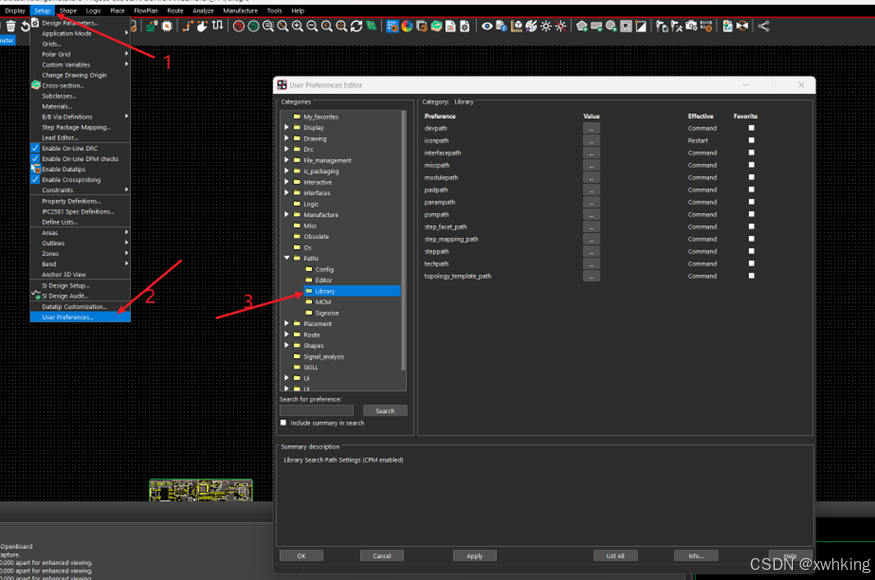This screenshot has height=580, width=875.
Task: Open the Cross-section layer stack toolbar icon
Action: (x=436, y=26)
